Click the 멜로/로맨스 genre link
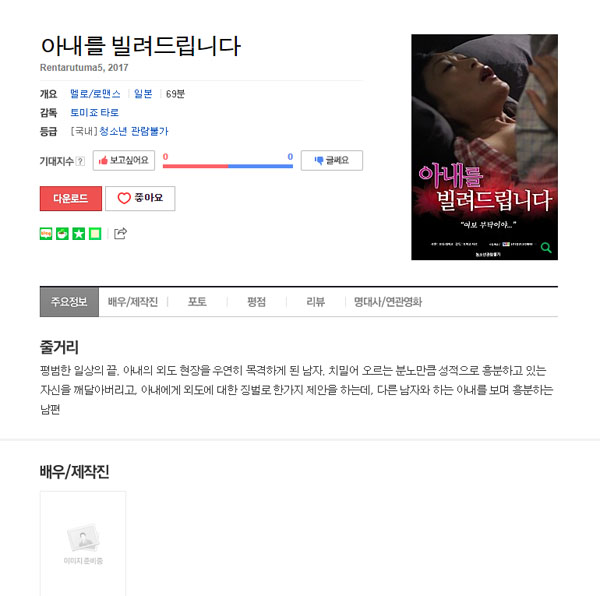The width and height of the screenshot is (600, 596). (95, 94)
